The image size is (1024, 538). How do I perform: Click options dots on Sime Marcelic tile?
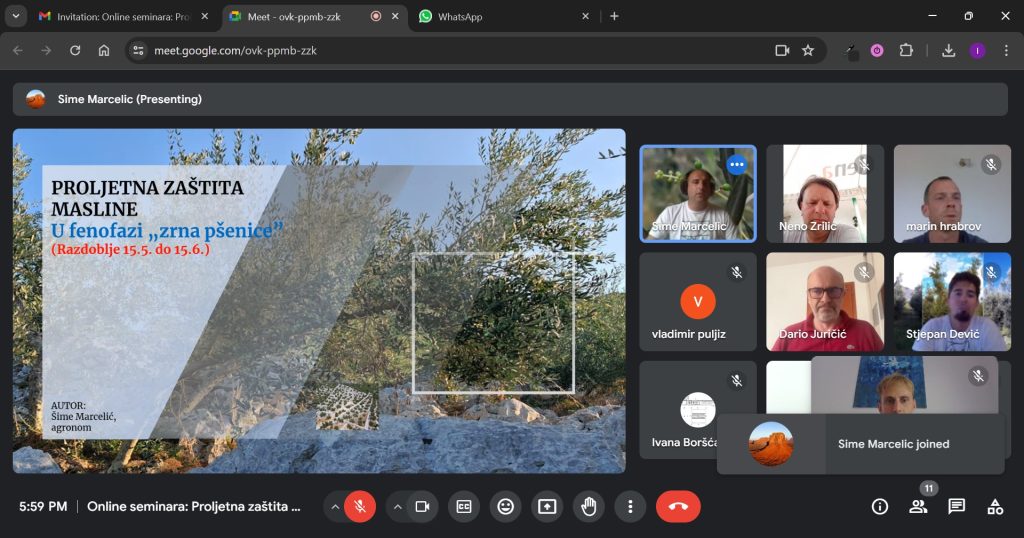tap(737, 164)
